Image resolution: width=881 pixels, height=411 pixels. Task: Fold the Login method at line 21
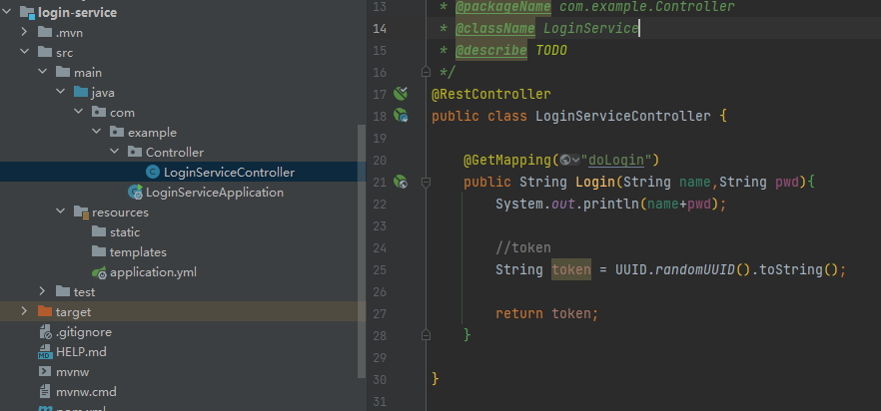click(x=426, y=182)
